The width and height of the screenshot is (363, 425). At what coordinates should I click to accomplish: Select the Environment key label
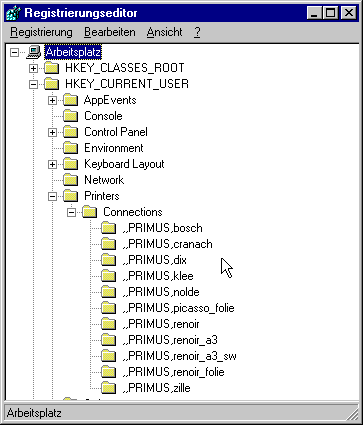114,148
